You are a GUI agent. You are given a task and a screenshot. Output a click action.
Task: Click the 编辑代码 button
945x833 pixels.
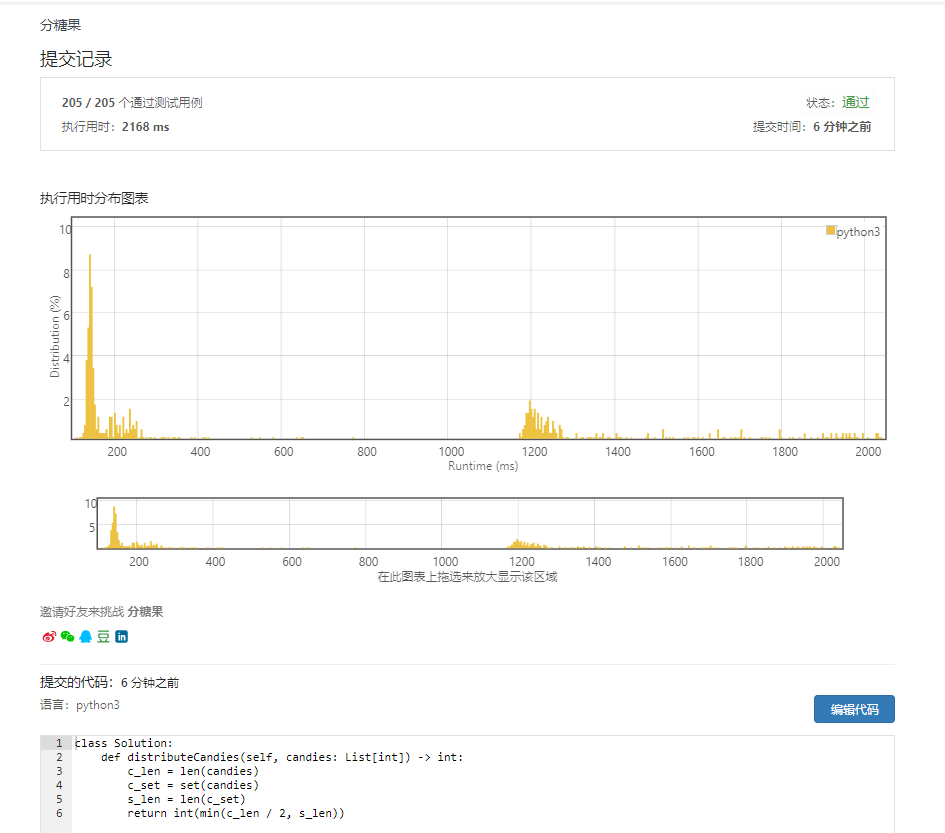853,709
